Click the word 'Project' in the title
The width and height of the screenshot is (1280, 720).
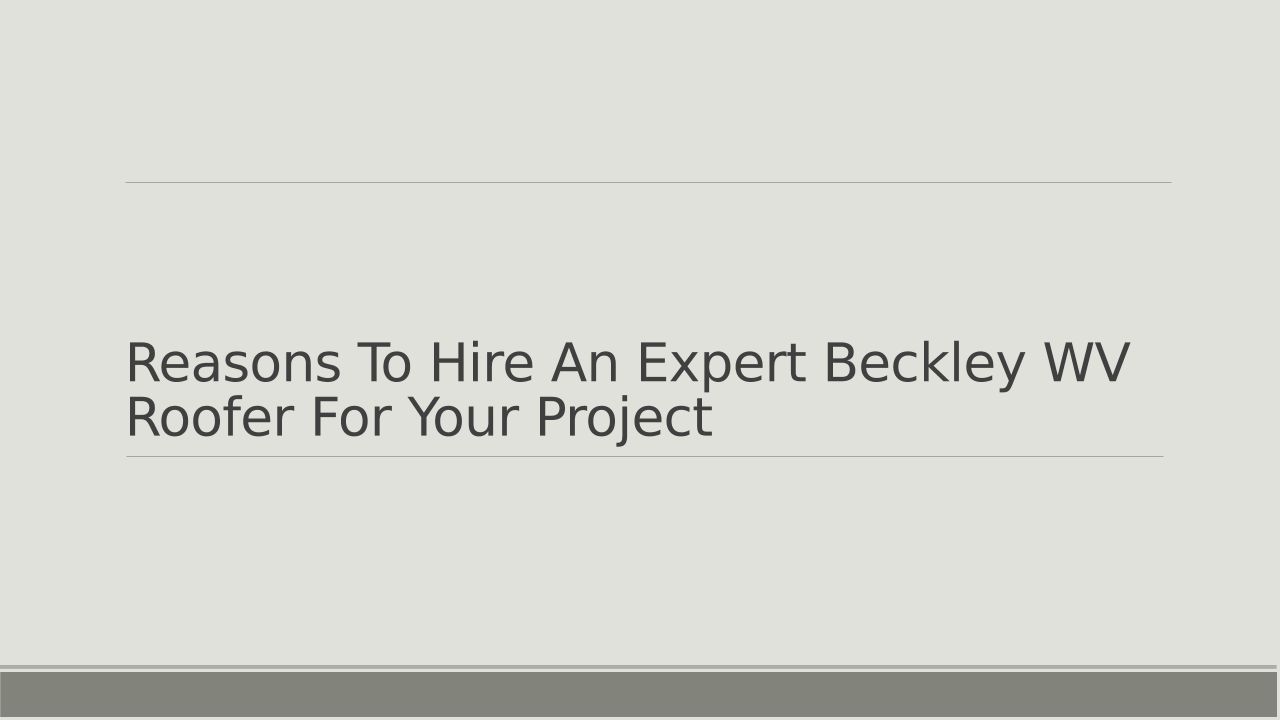tap(624, 417)
